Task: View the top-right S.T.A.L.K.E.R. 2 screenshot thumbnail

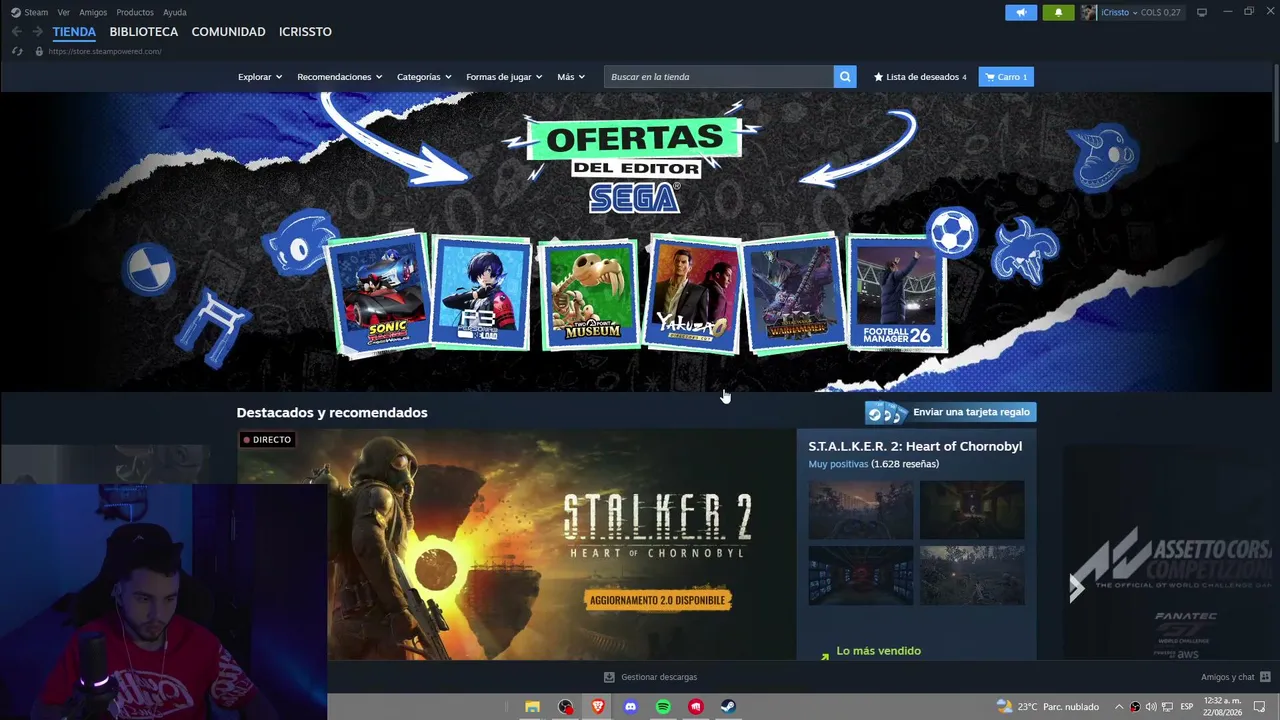Action: [972, 510]
